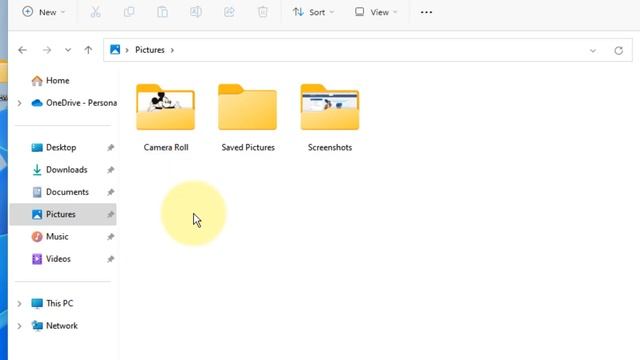This screenshot has height=360, width=640.
Task: Click the pin icon beside Music
Action: pyautogui.click(x=111, y=237)
